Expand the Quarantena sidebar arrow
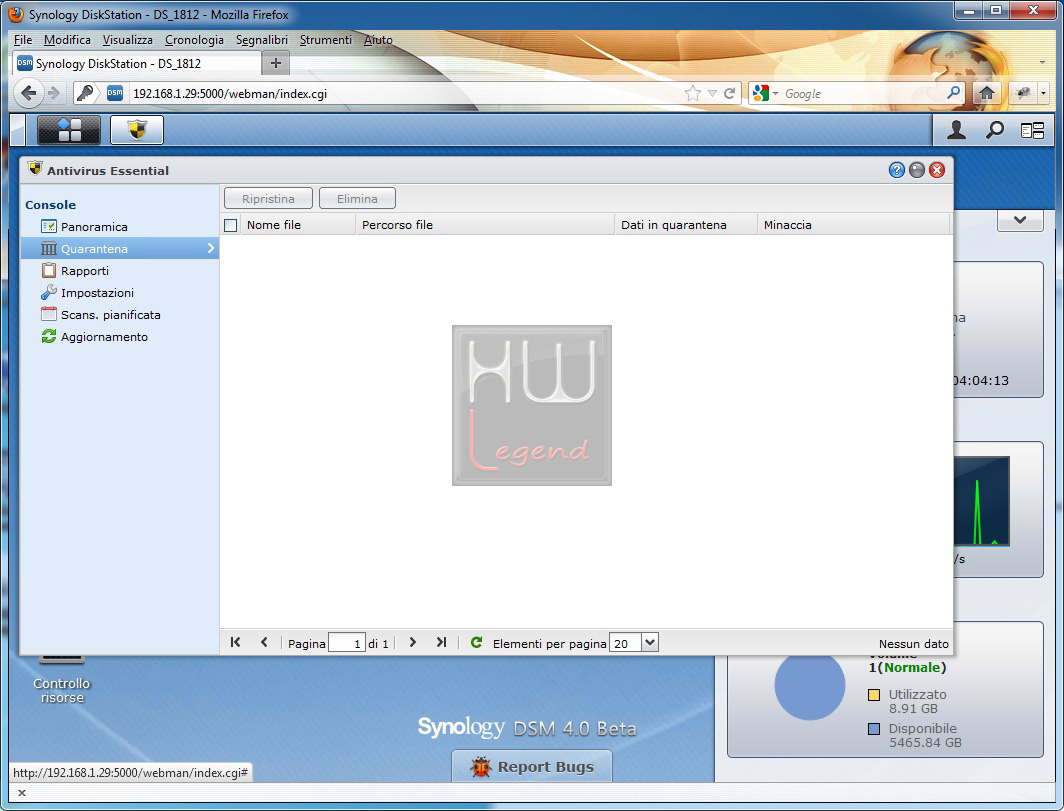Viewport: 1064px width, 811px height. point(211,248)
